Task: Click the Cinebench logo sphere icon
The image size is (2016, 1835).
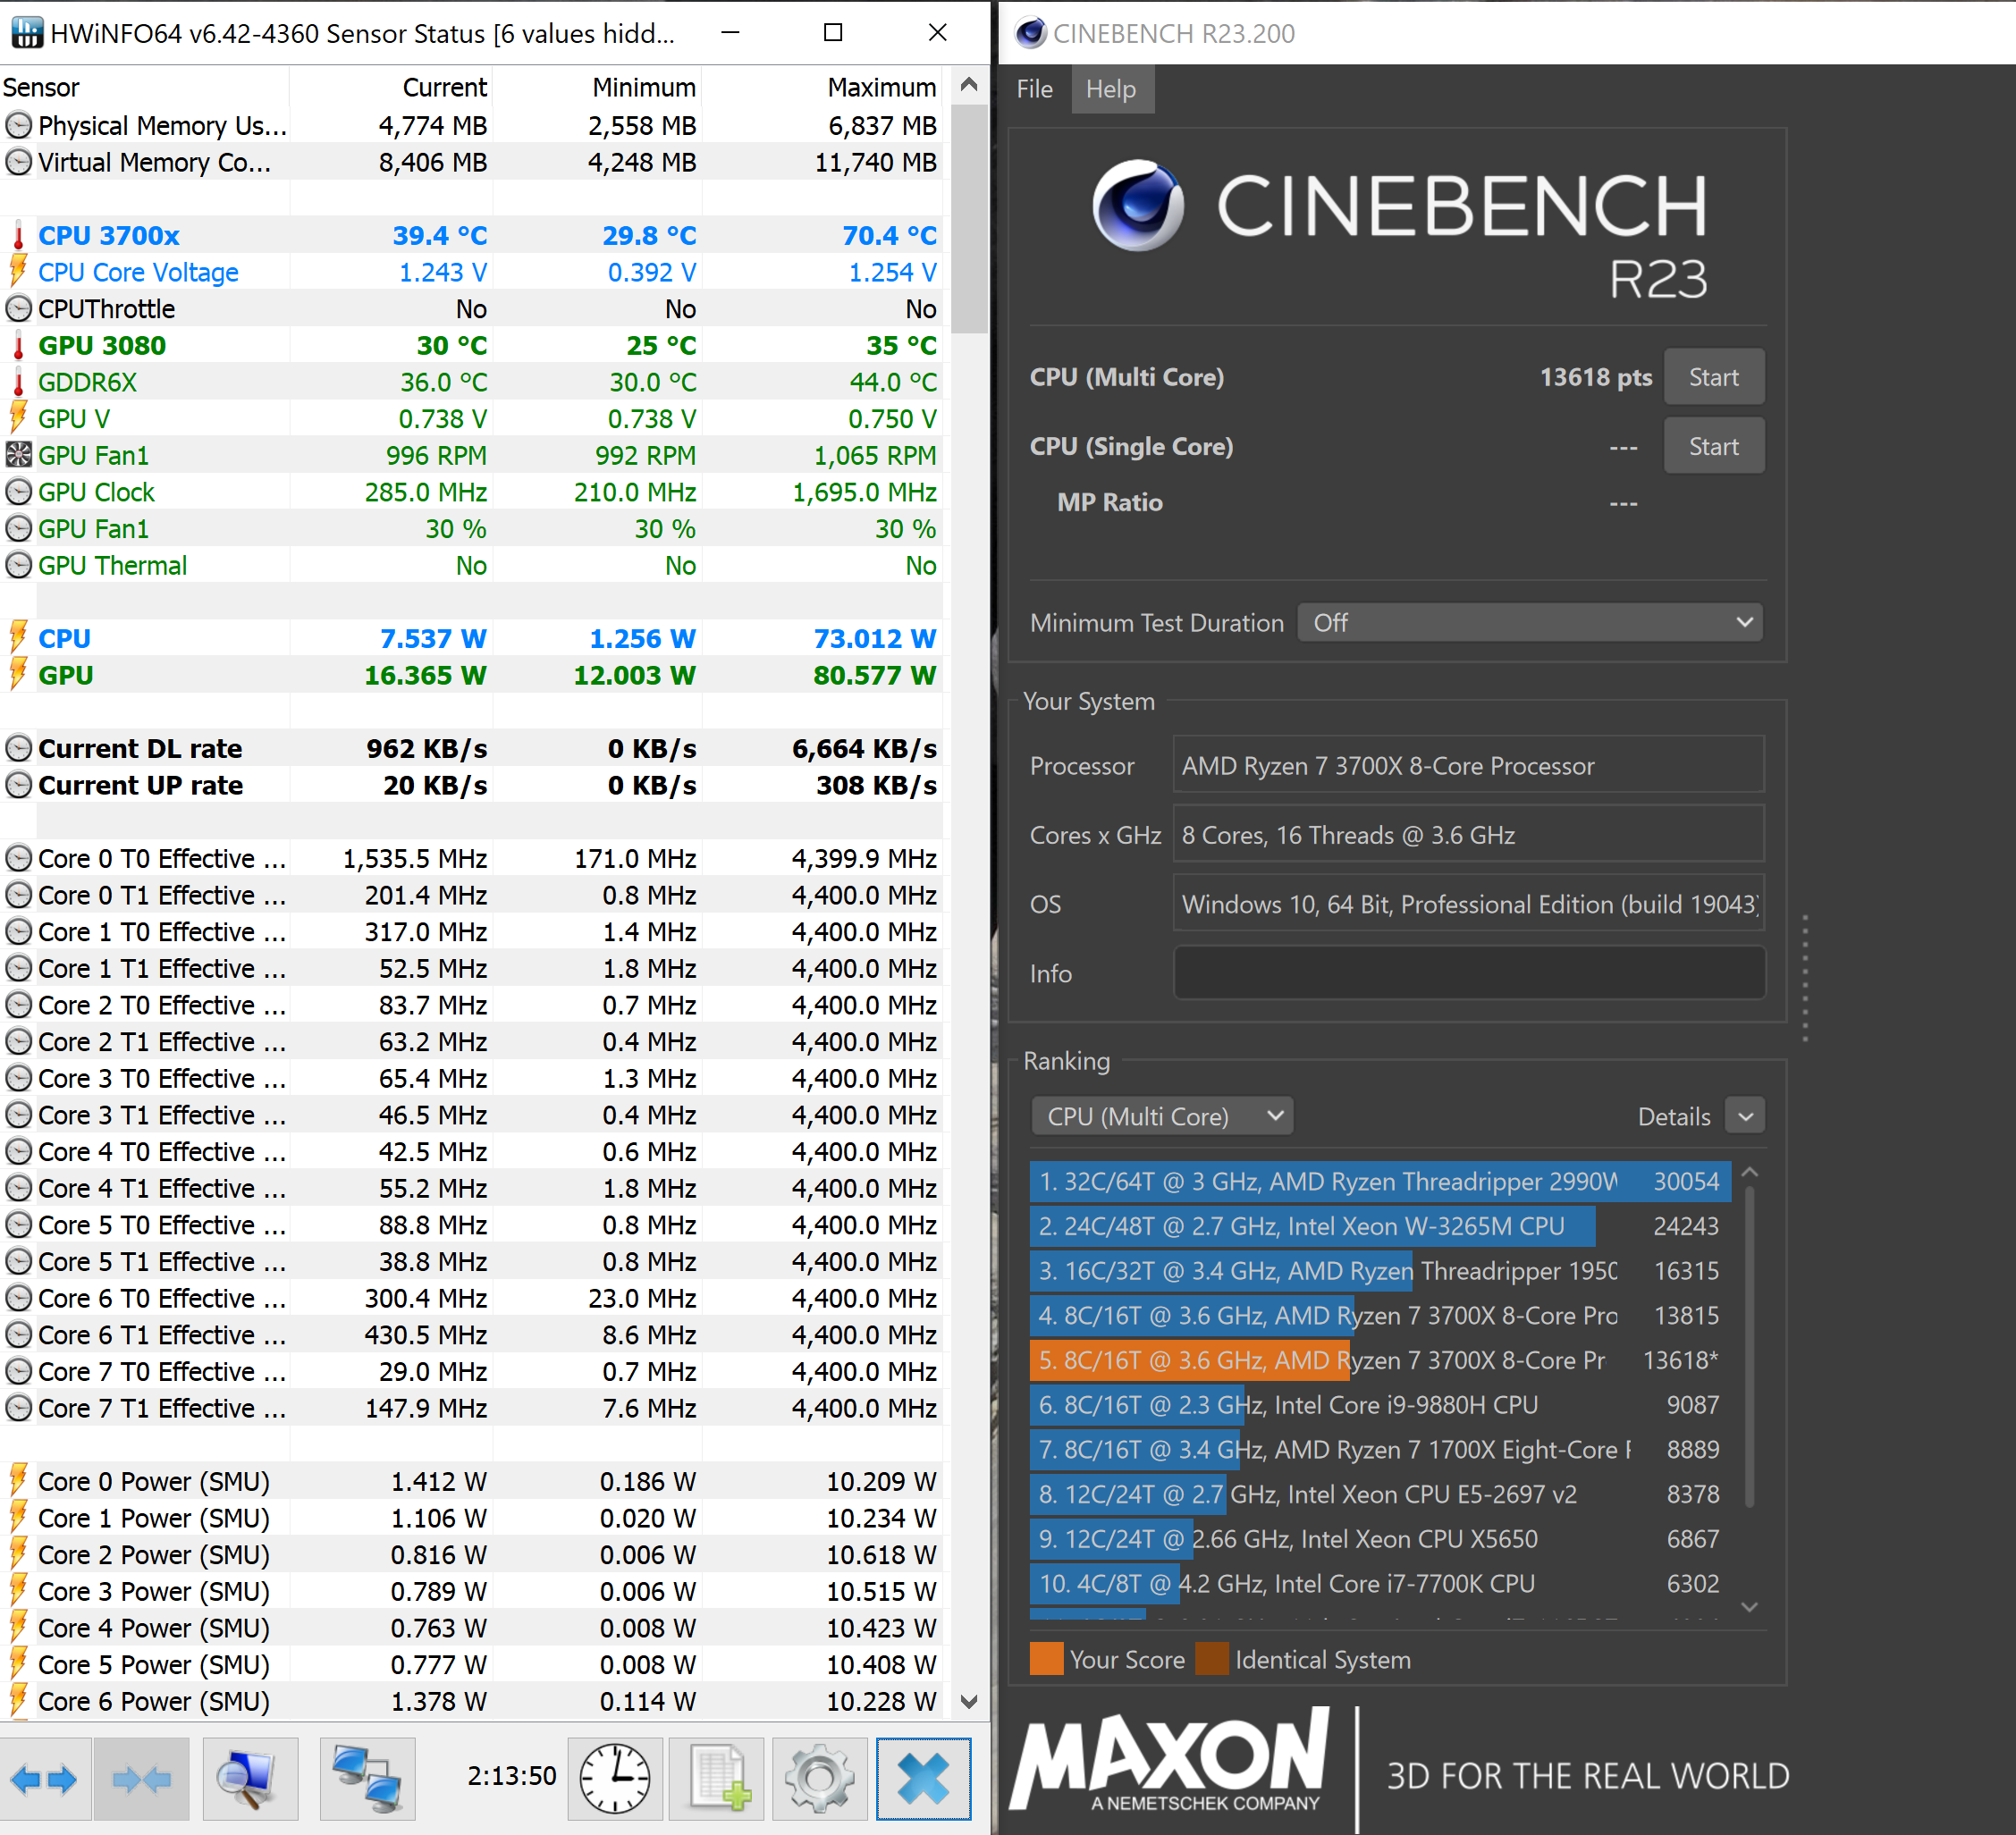Action: (x=1138, y=205)
